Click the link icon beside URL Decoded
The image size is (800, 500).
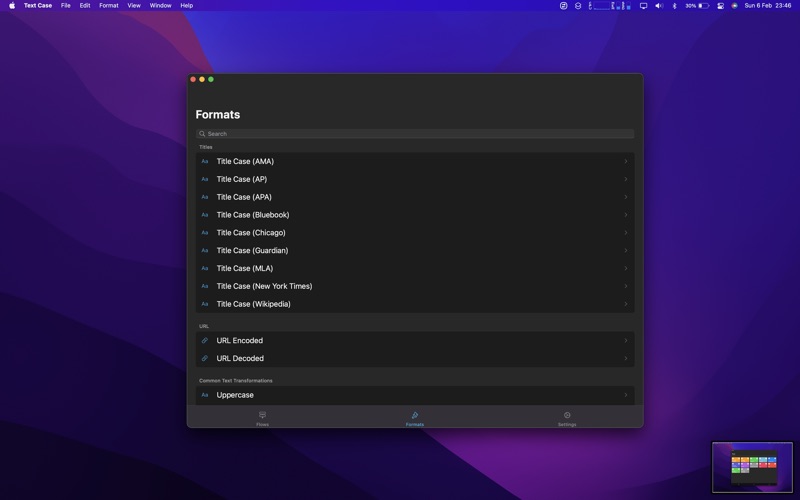[205, 358]
